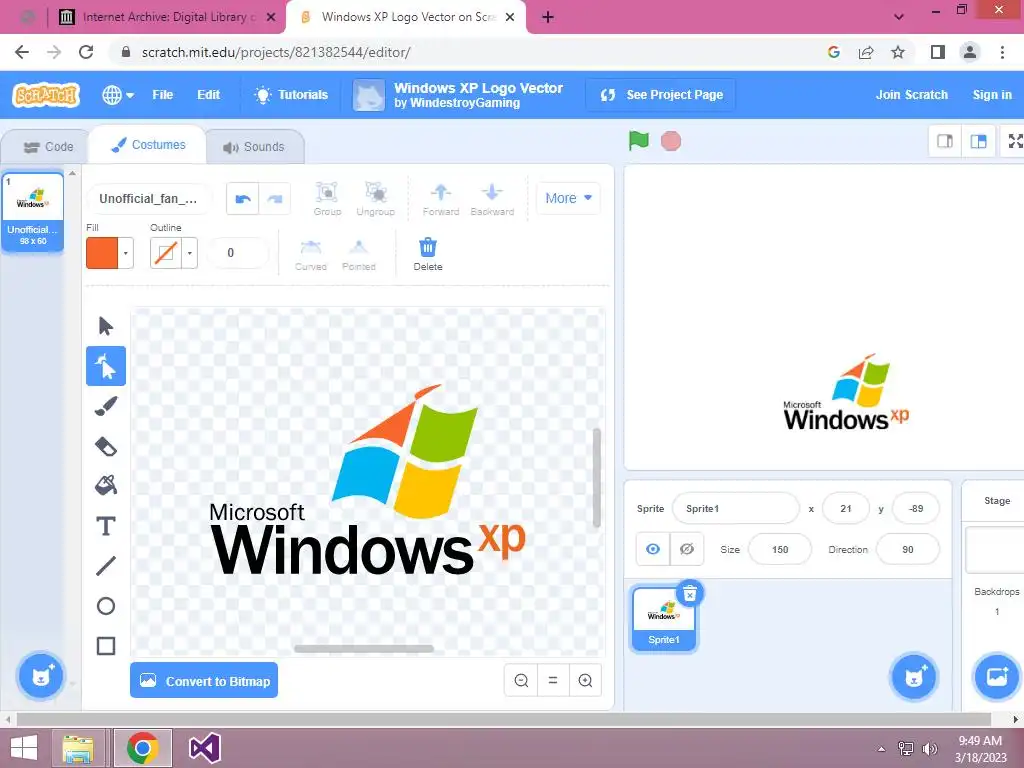Select the Fill bucket tool
This screenshot has height=768, width=1024.
point(105,486)
